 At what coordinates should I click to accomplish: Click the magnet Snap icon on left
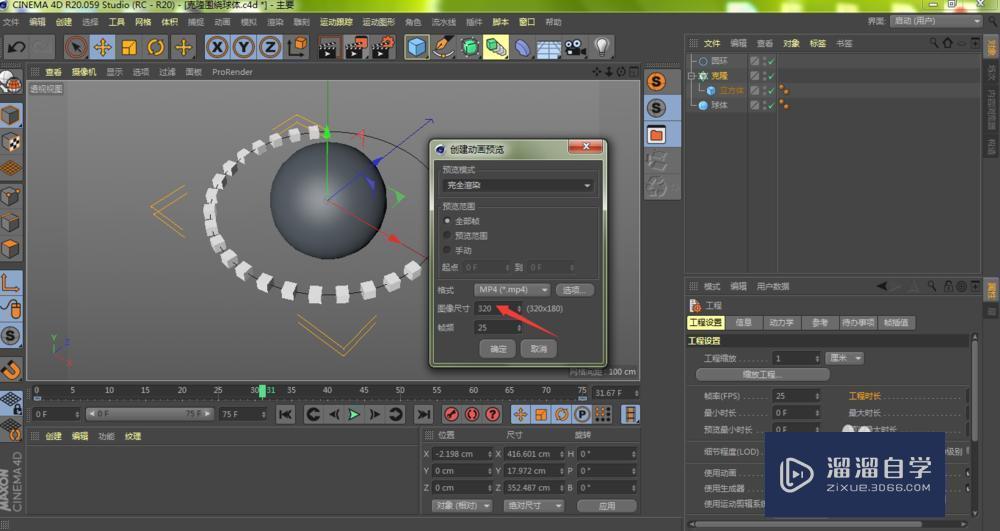coord(11,369)
